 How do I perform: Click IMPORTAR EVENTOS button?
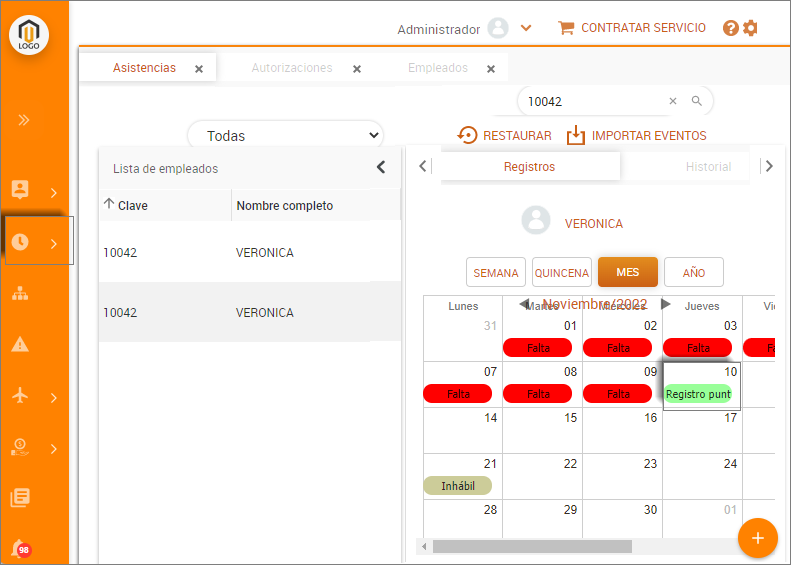pyautogui.click(x=637, y=135)
